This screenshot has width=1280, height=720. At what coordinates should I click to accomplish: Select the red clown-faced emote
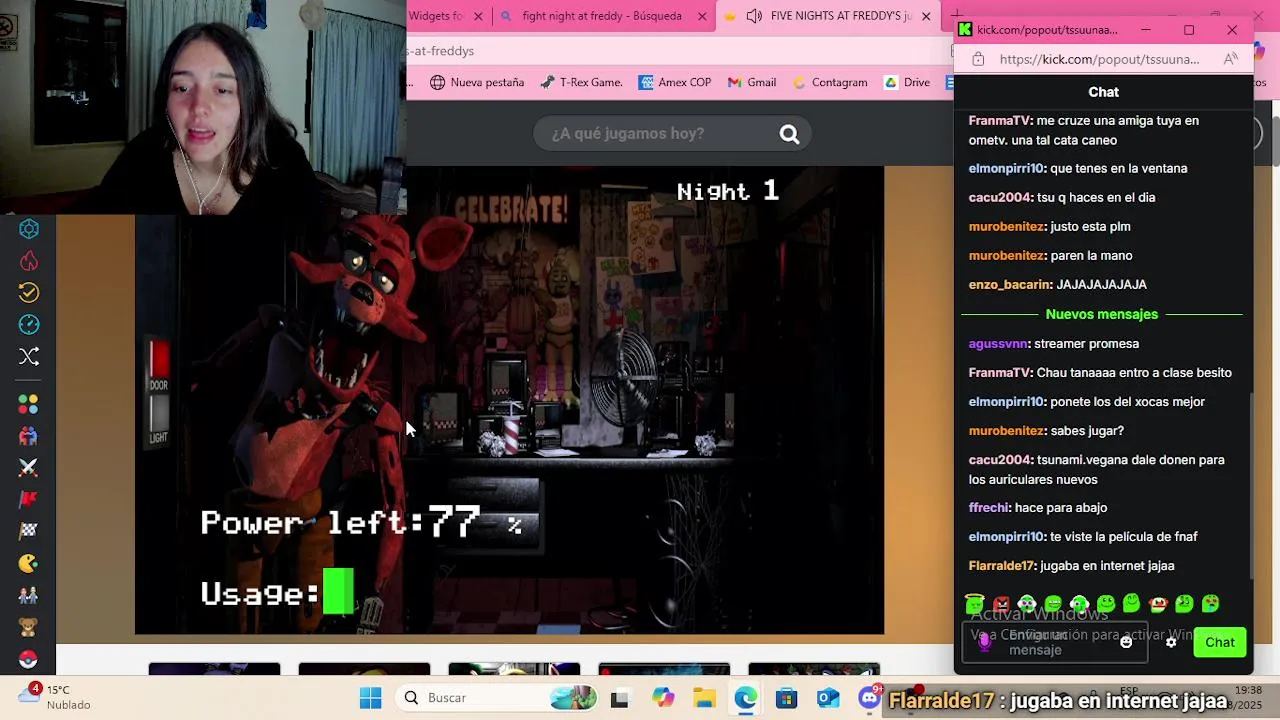coord(1158,604)
